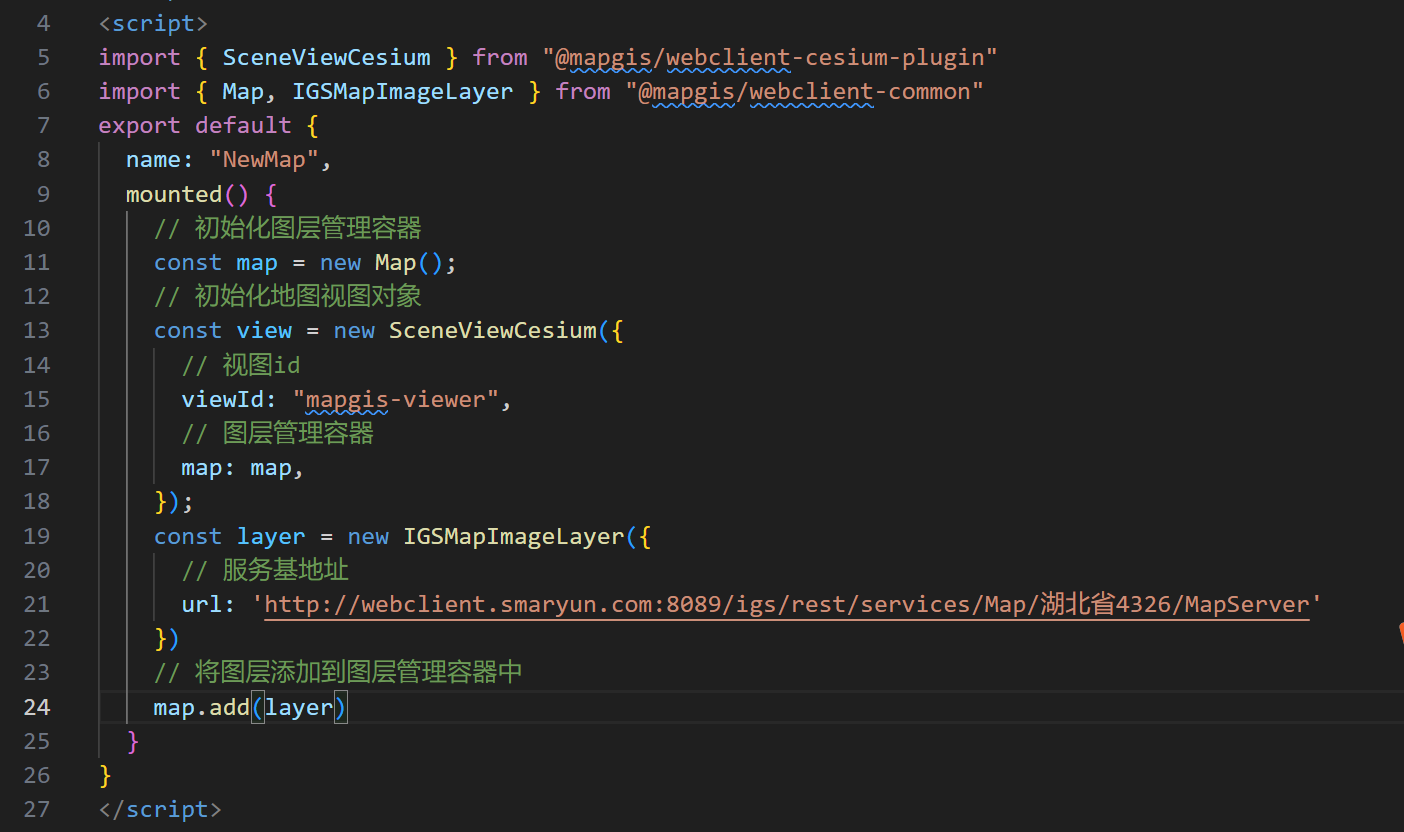Click the closing brace on line 25
Screen dimensions: 1404x832
pos(133,741)
